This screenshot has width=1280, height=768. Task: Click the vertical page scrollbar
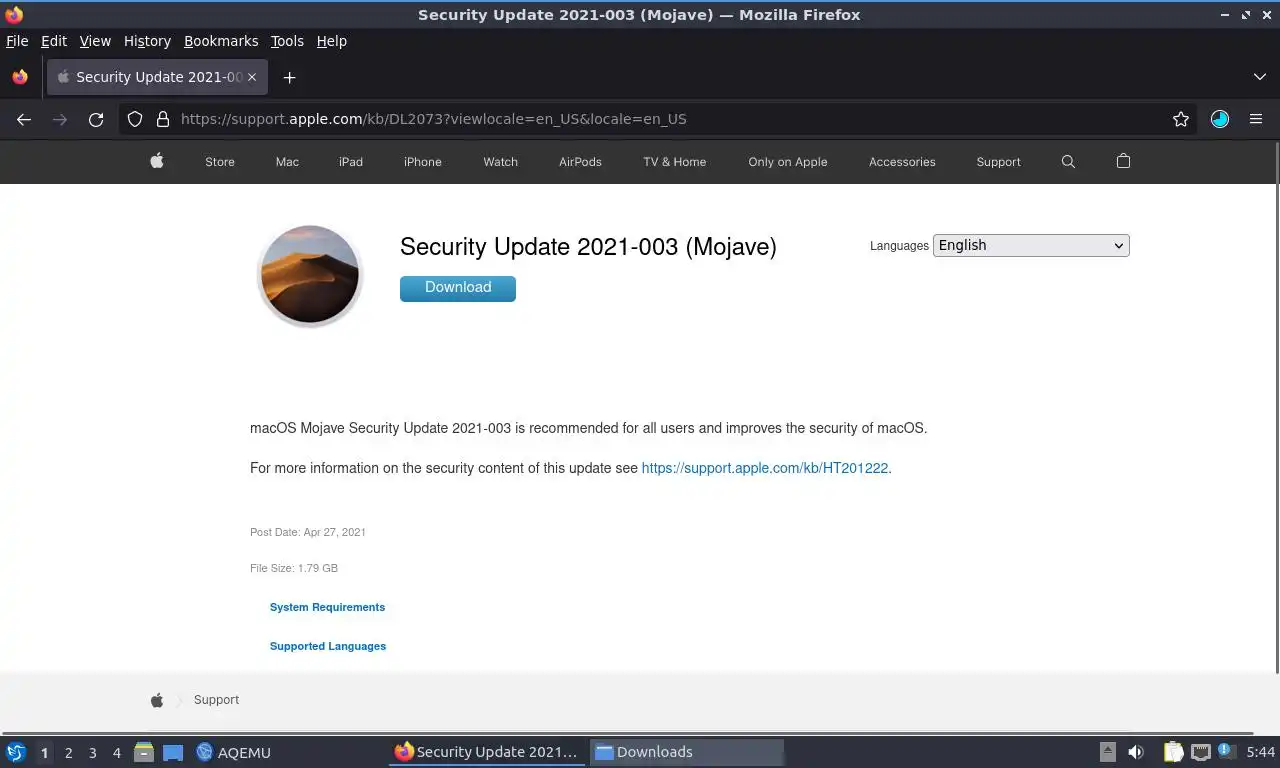[1276, 408]
